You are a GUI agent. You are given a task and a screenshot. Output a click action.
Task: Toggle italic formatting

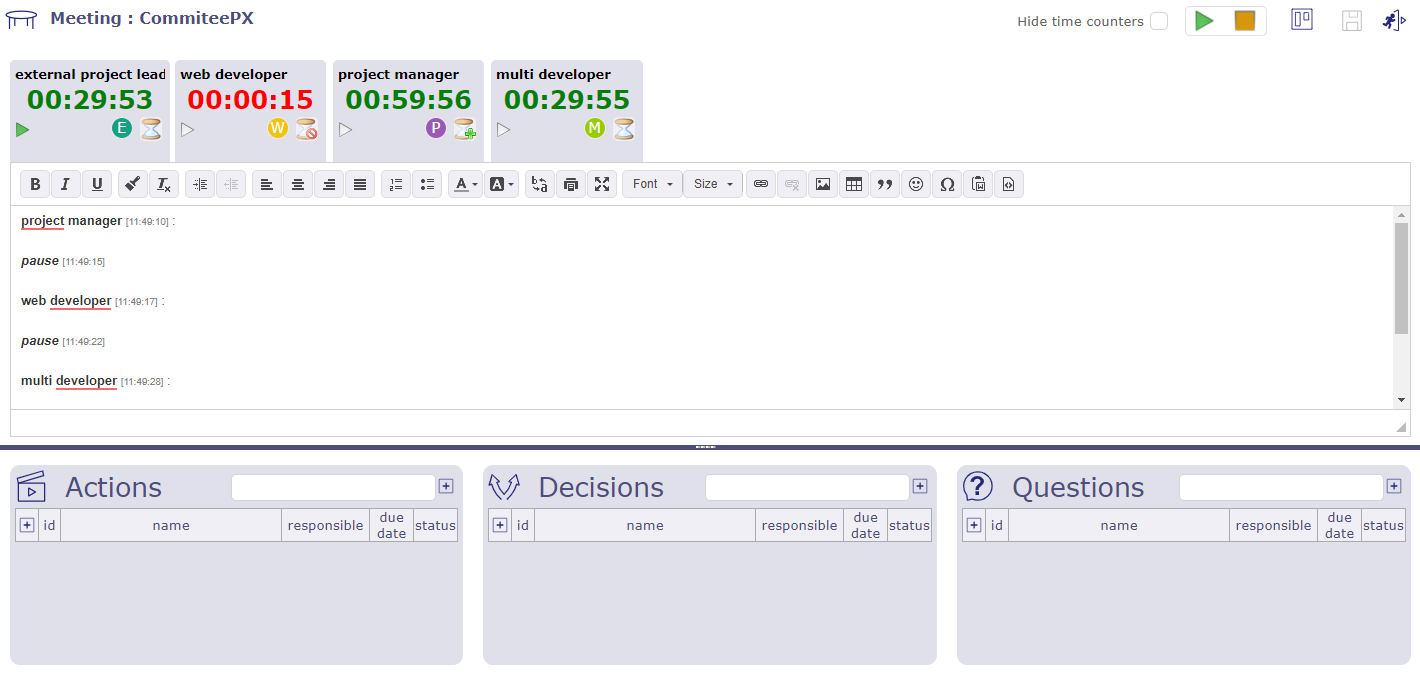point(65,184)
